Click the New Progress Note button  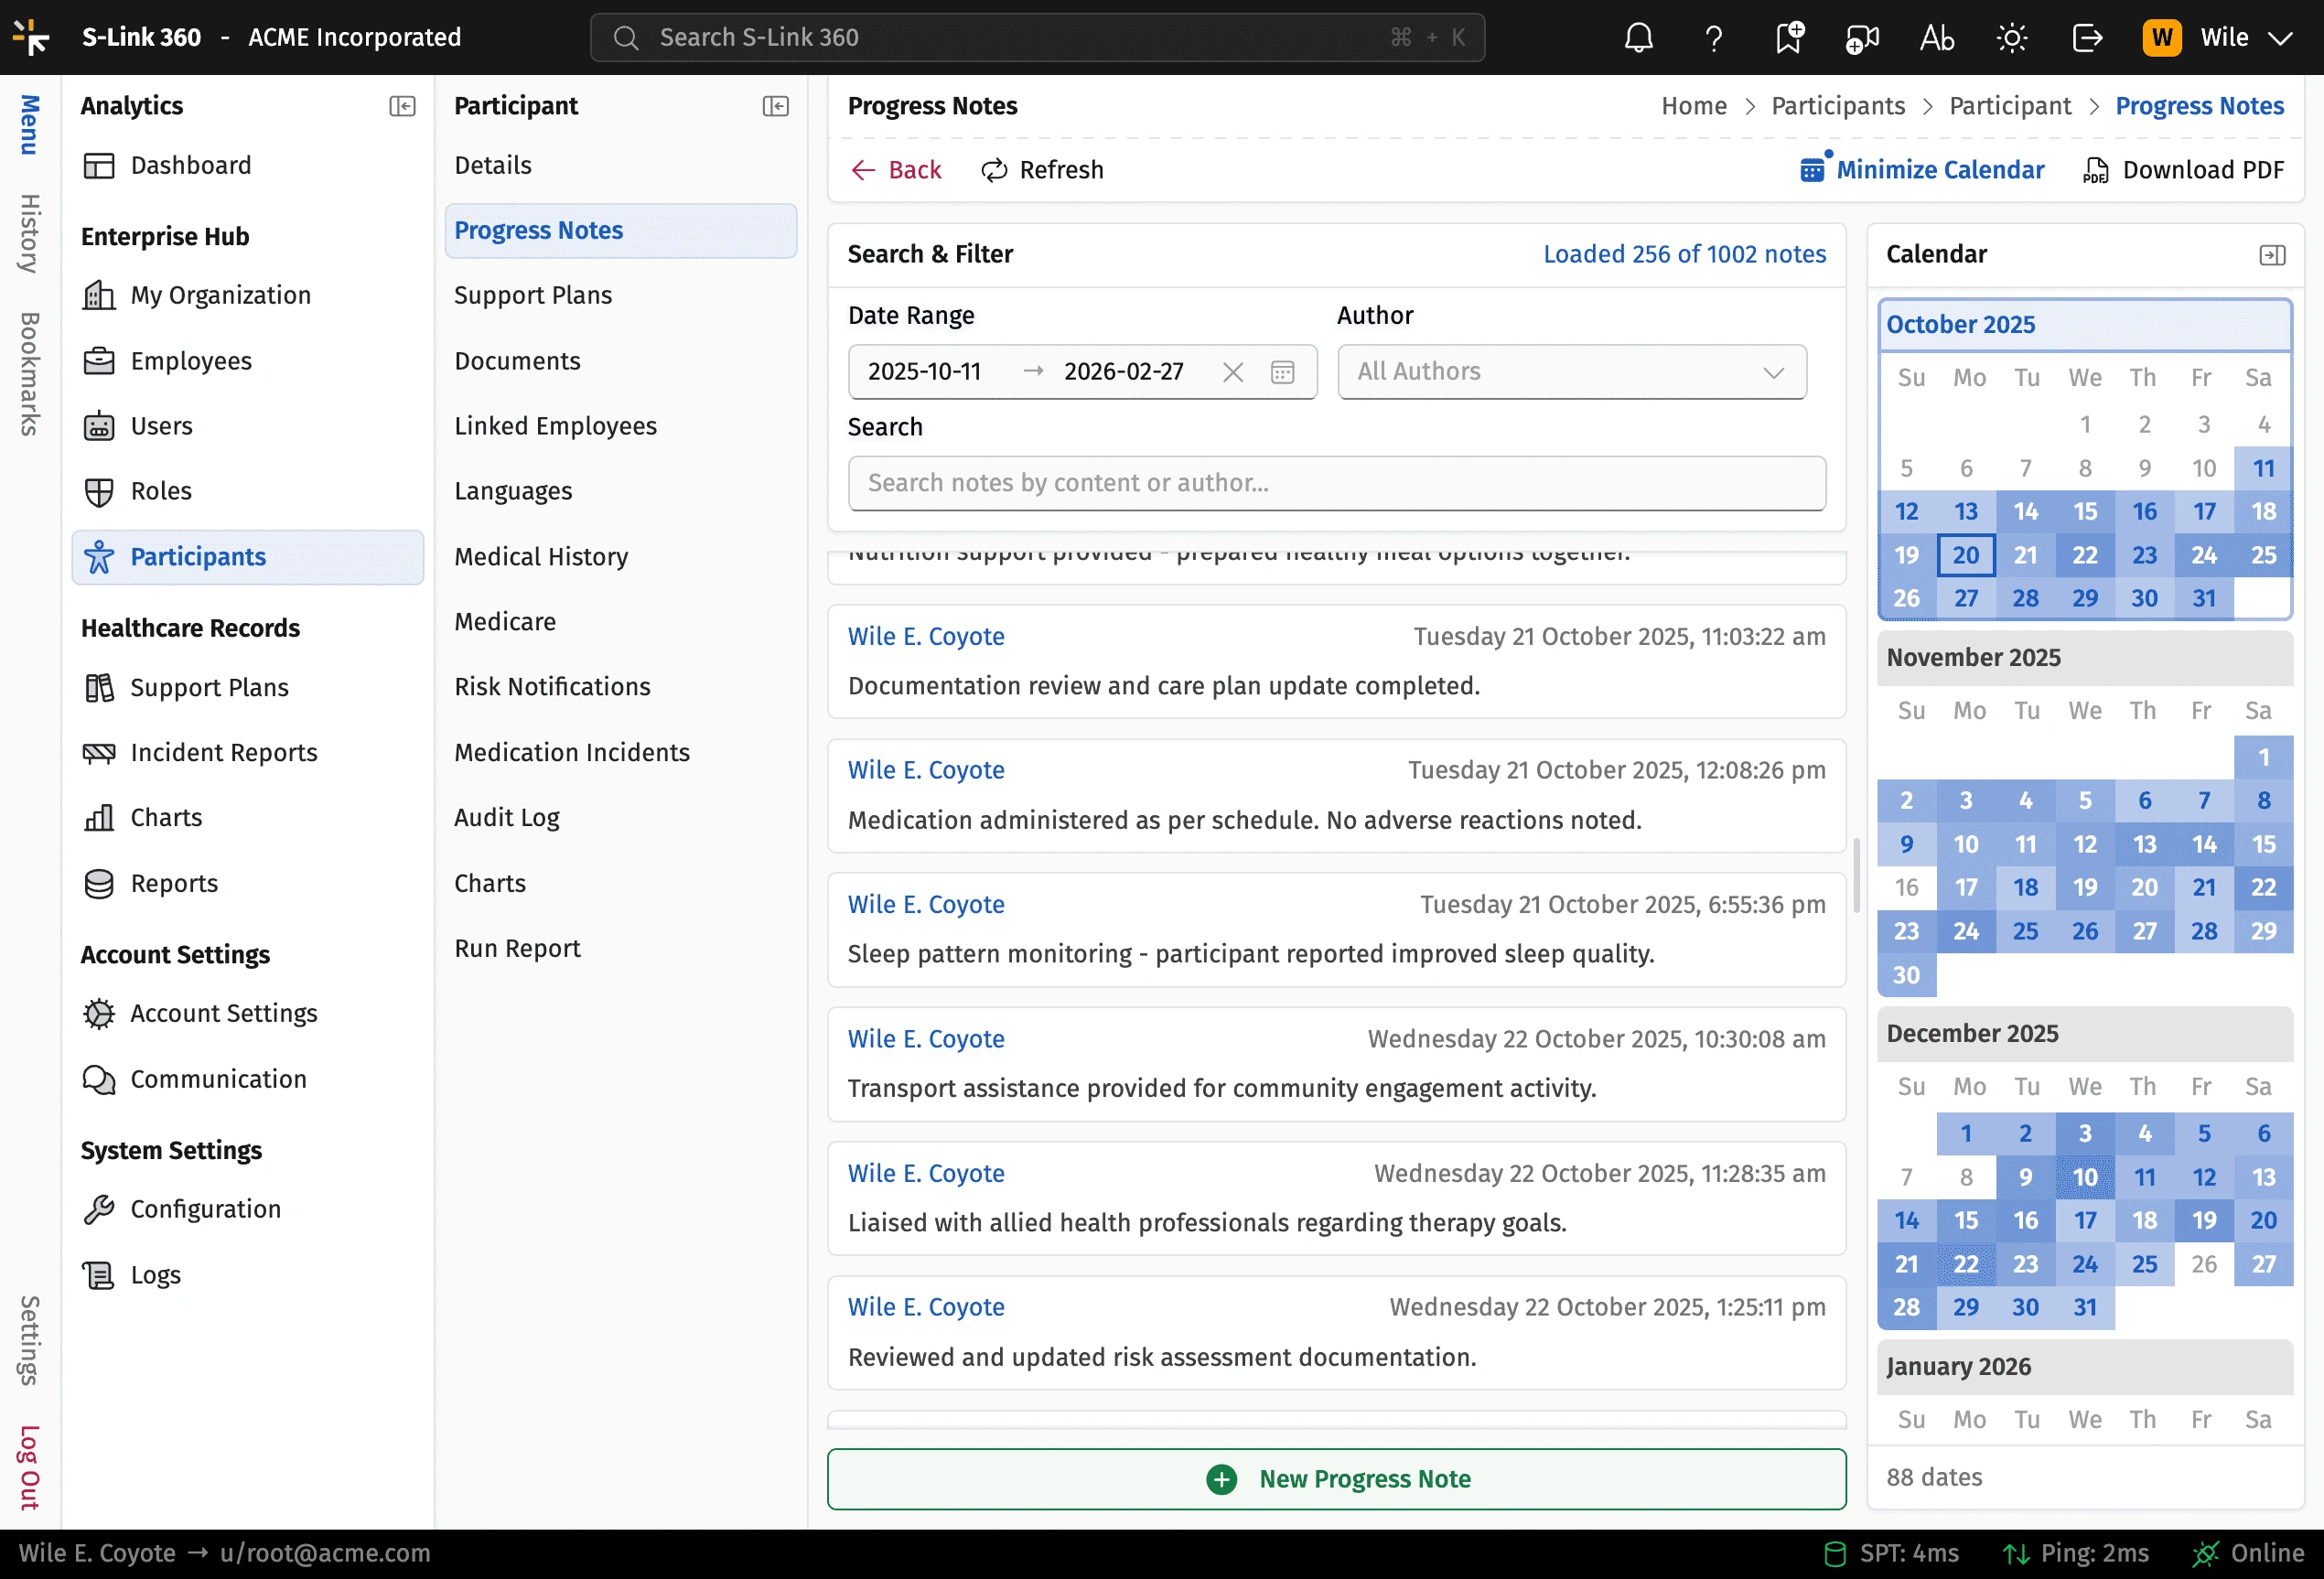1336,1478
